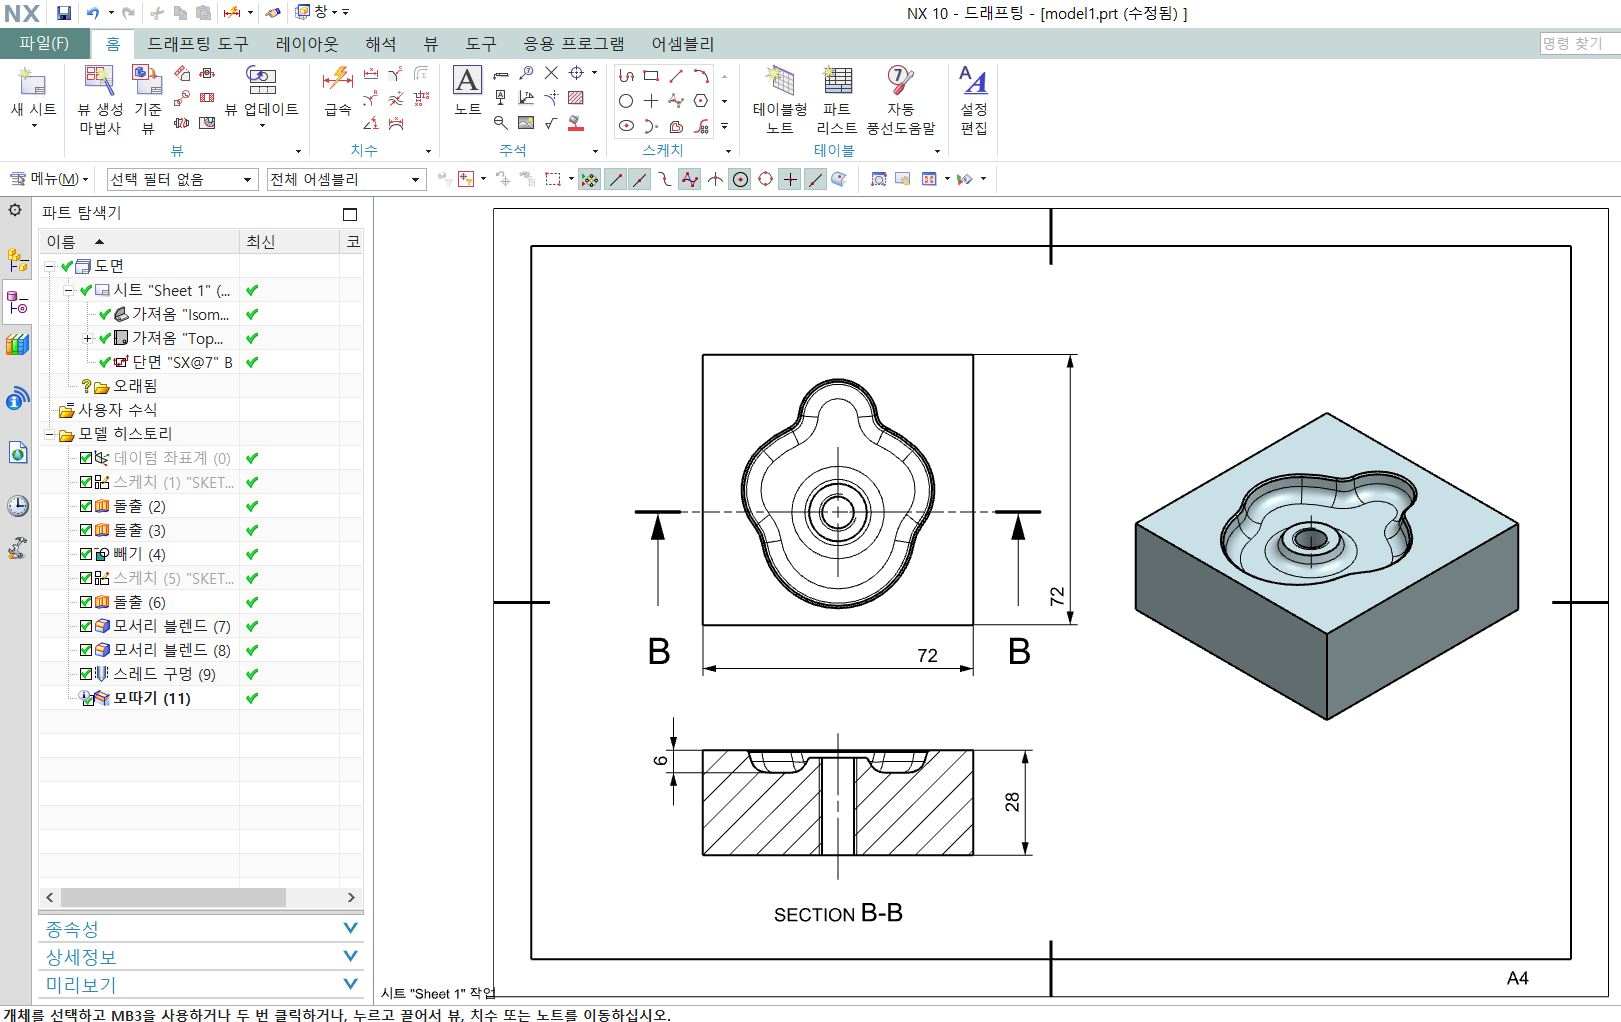The height and width of the screenshot is (1022, 1621).
Task: Open the 메뉴(M) dropdown
Action: point(49,179)
